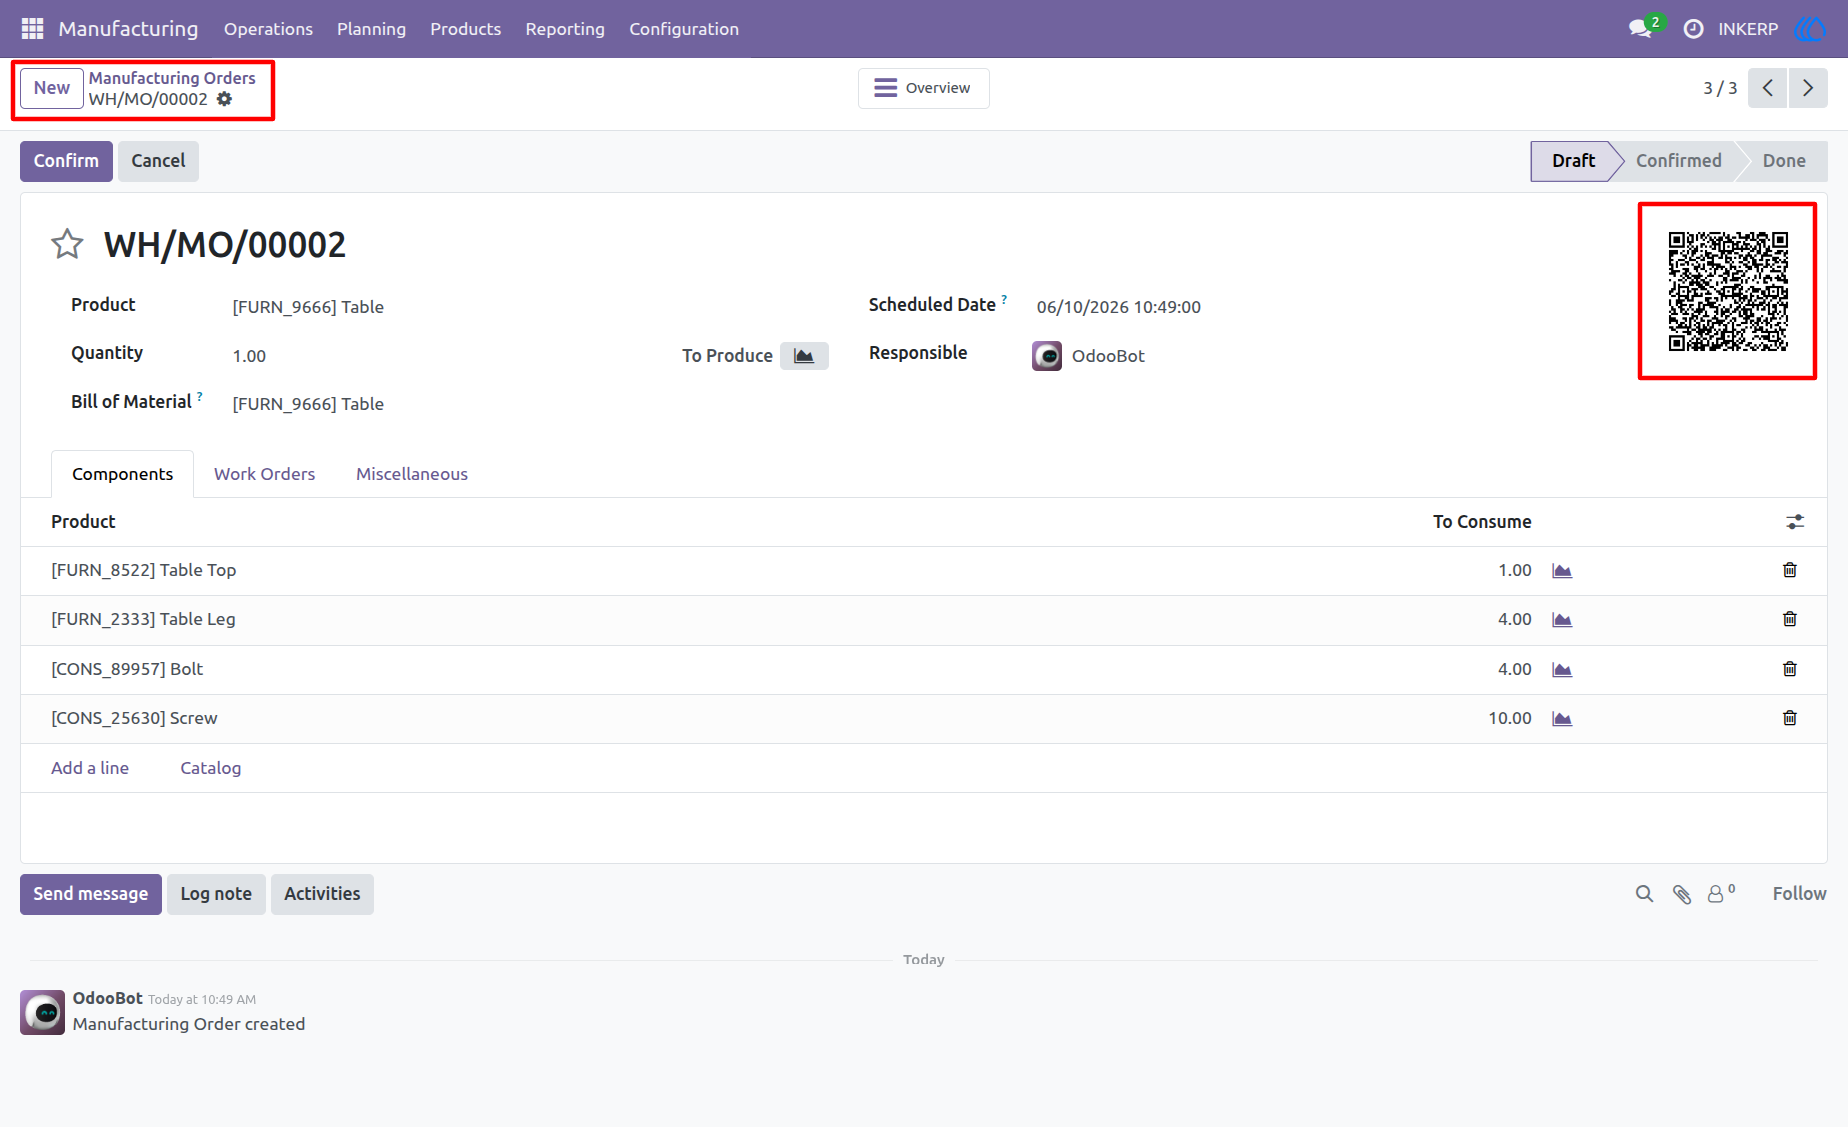This screenshot has width=1848, height=1127.
Task: Open the activities clock icon
Action: 1693,29
